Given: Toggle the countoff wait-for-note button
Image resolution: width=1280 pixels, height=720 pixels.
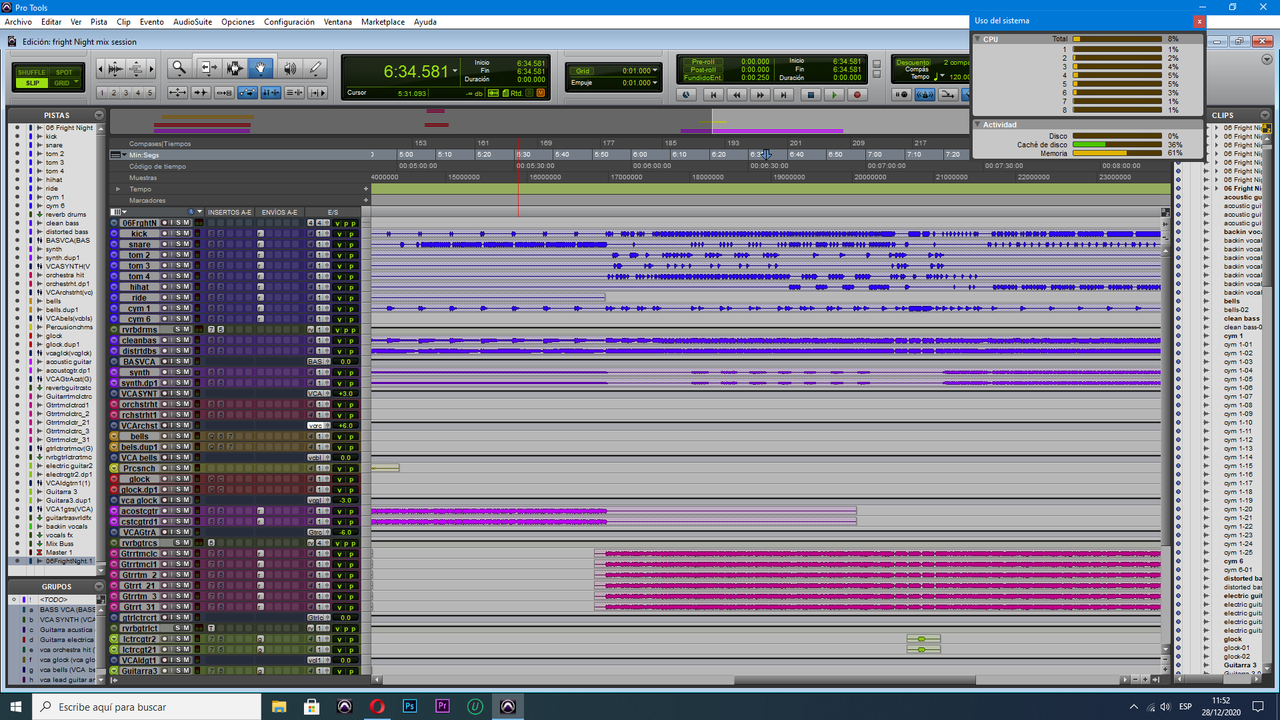Looking at the screenshot, I should 901,95.
